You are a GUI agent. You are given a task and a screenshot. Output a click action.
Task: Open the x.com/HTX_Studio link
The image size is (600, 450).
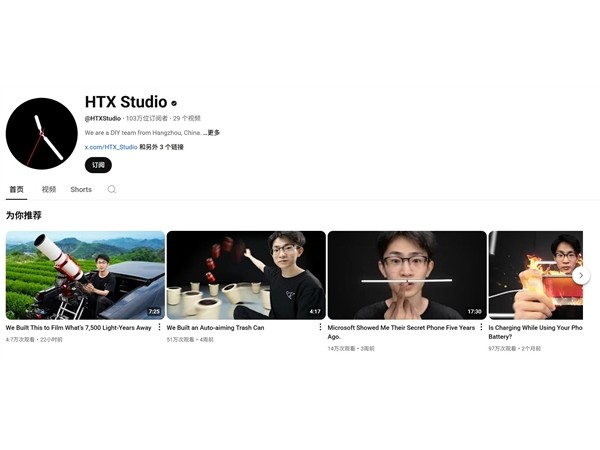[111, 147]
